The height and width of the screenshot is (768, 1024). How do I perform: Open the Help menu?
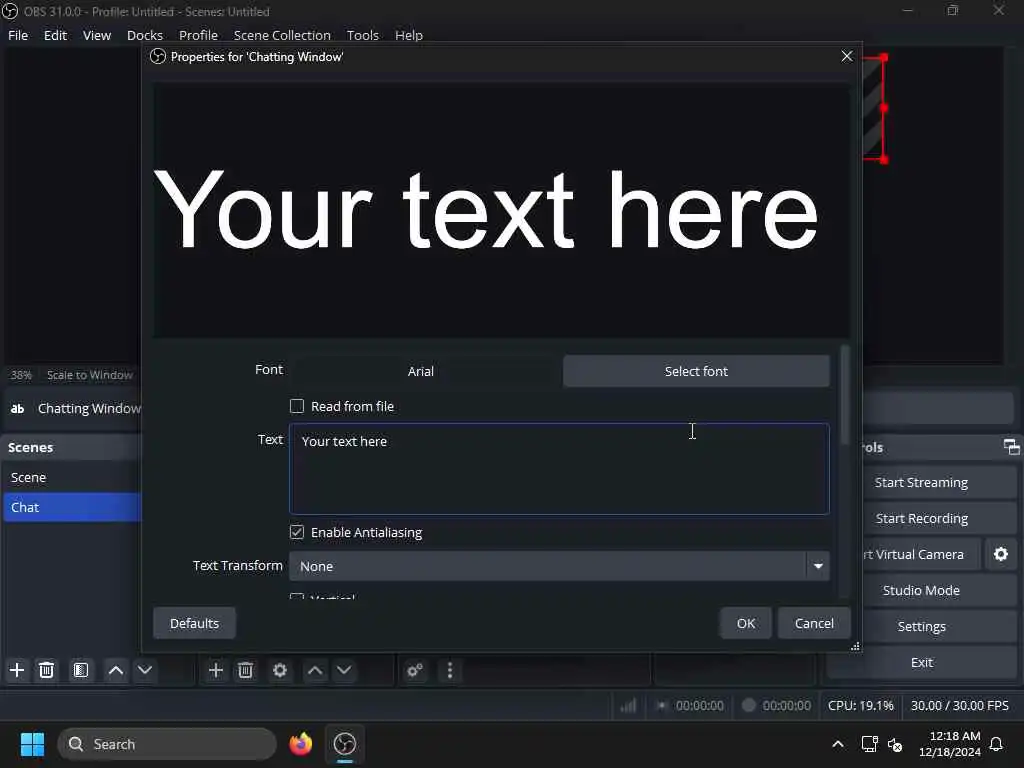[x=409, y=35]
